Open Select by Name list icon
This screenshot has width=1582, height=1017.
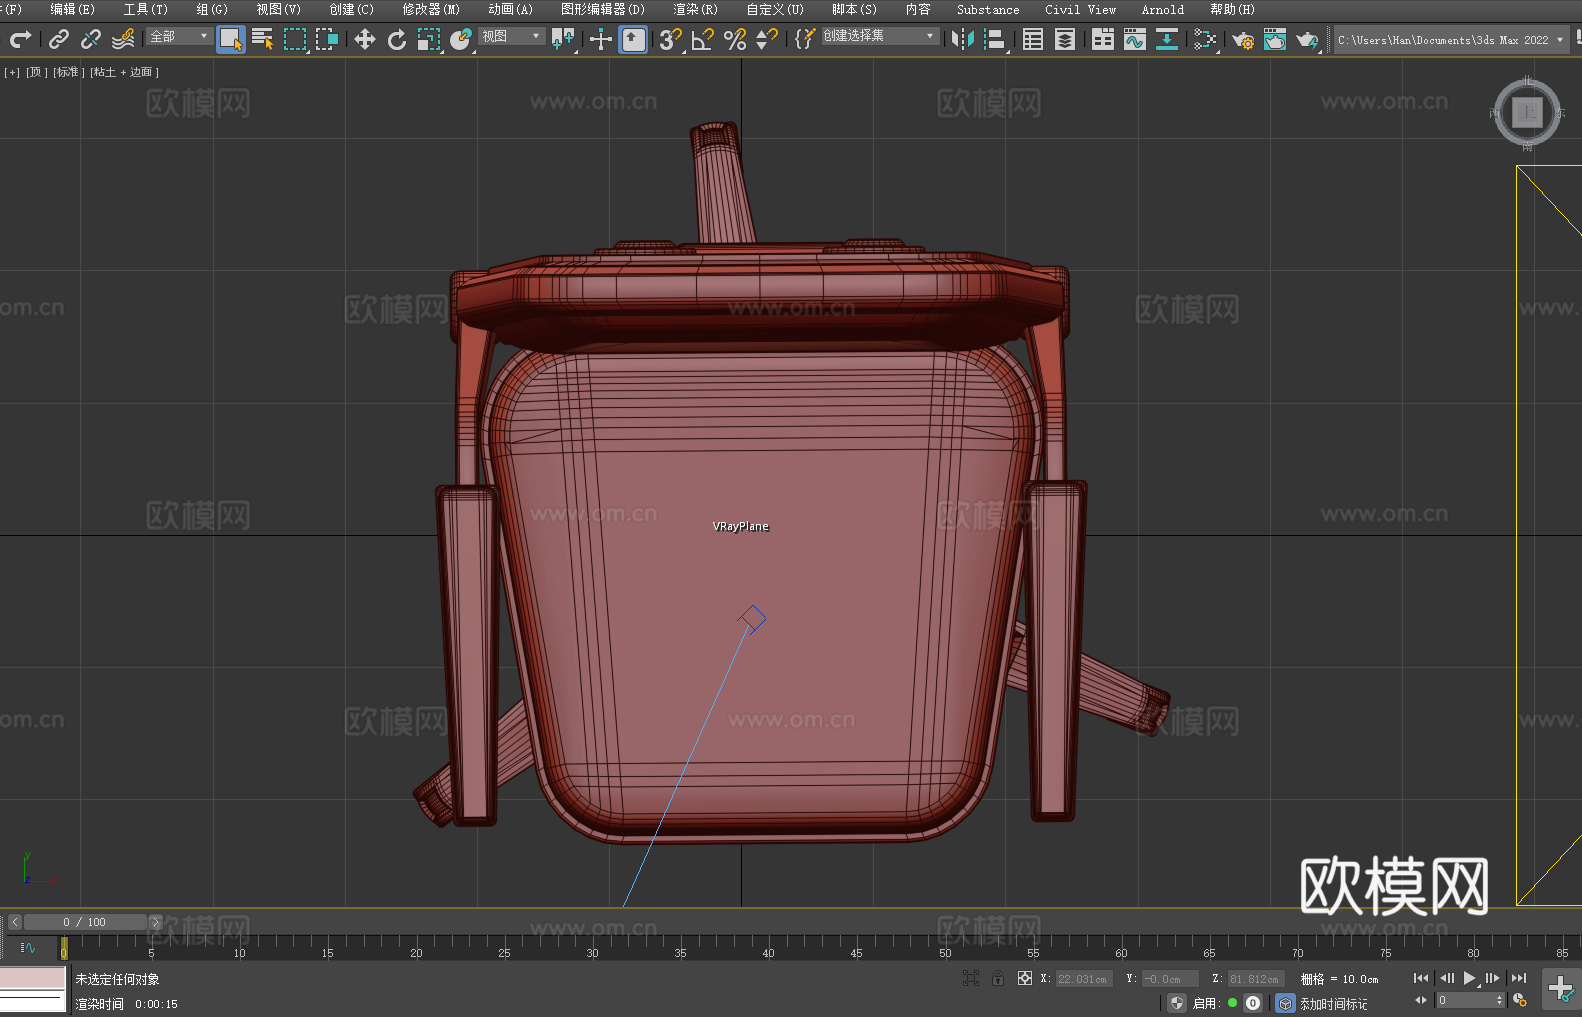pyautogui.click(x=263, y=39)
